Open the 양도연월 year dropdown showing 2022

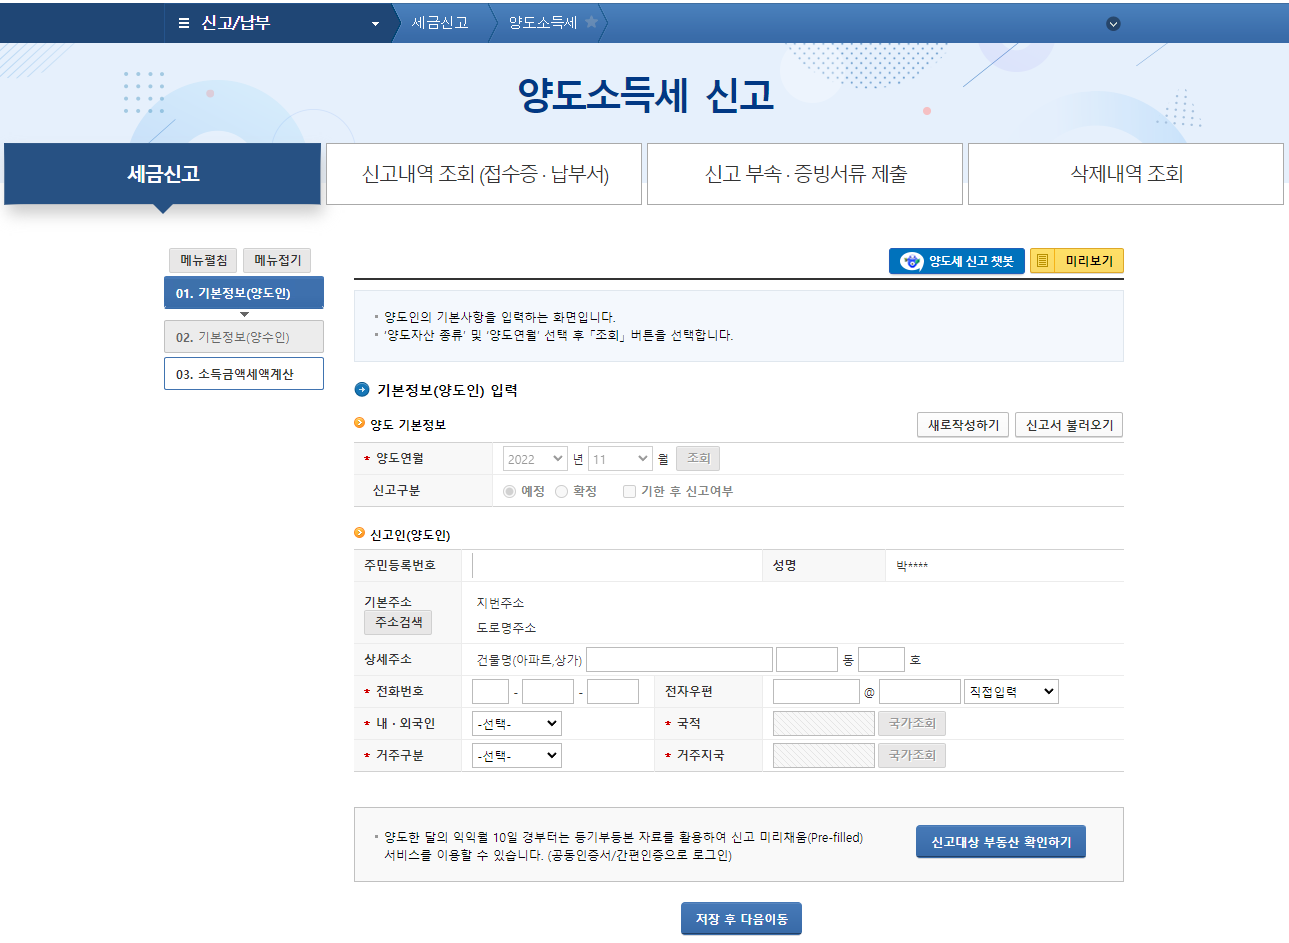pyautogui.click(x=534, y=457)
